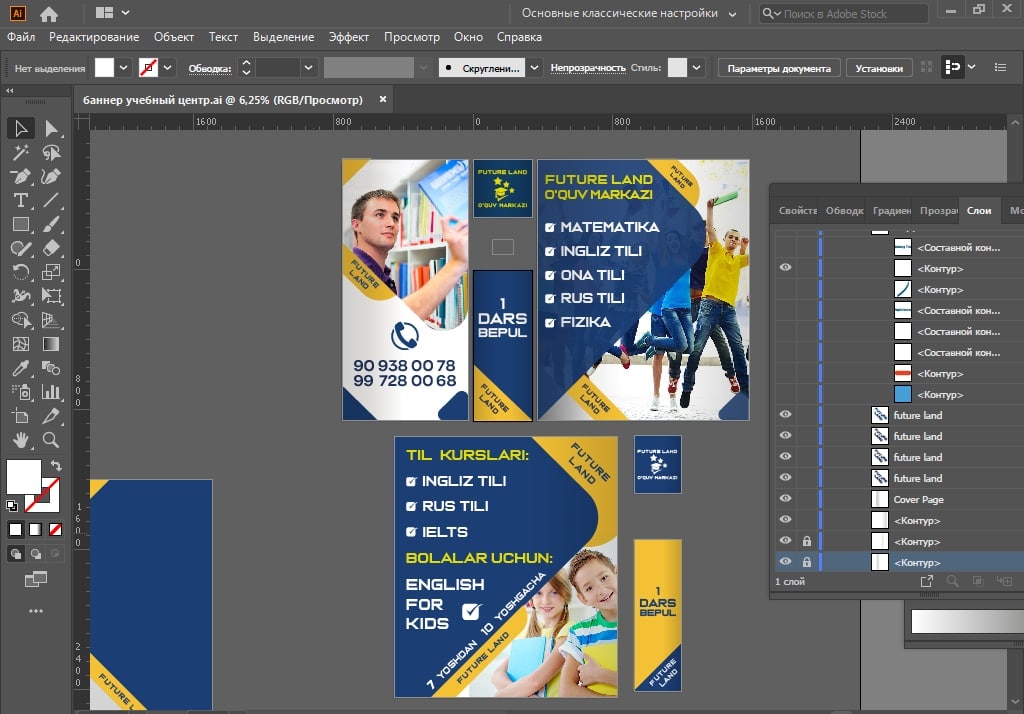The image size is (1024, 714).
Task: Click the Установки button
Action: tap(878, 68)
